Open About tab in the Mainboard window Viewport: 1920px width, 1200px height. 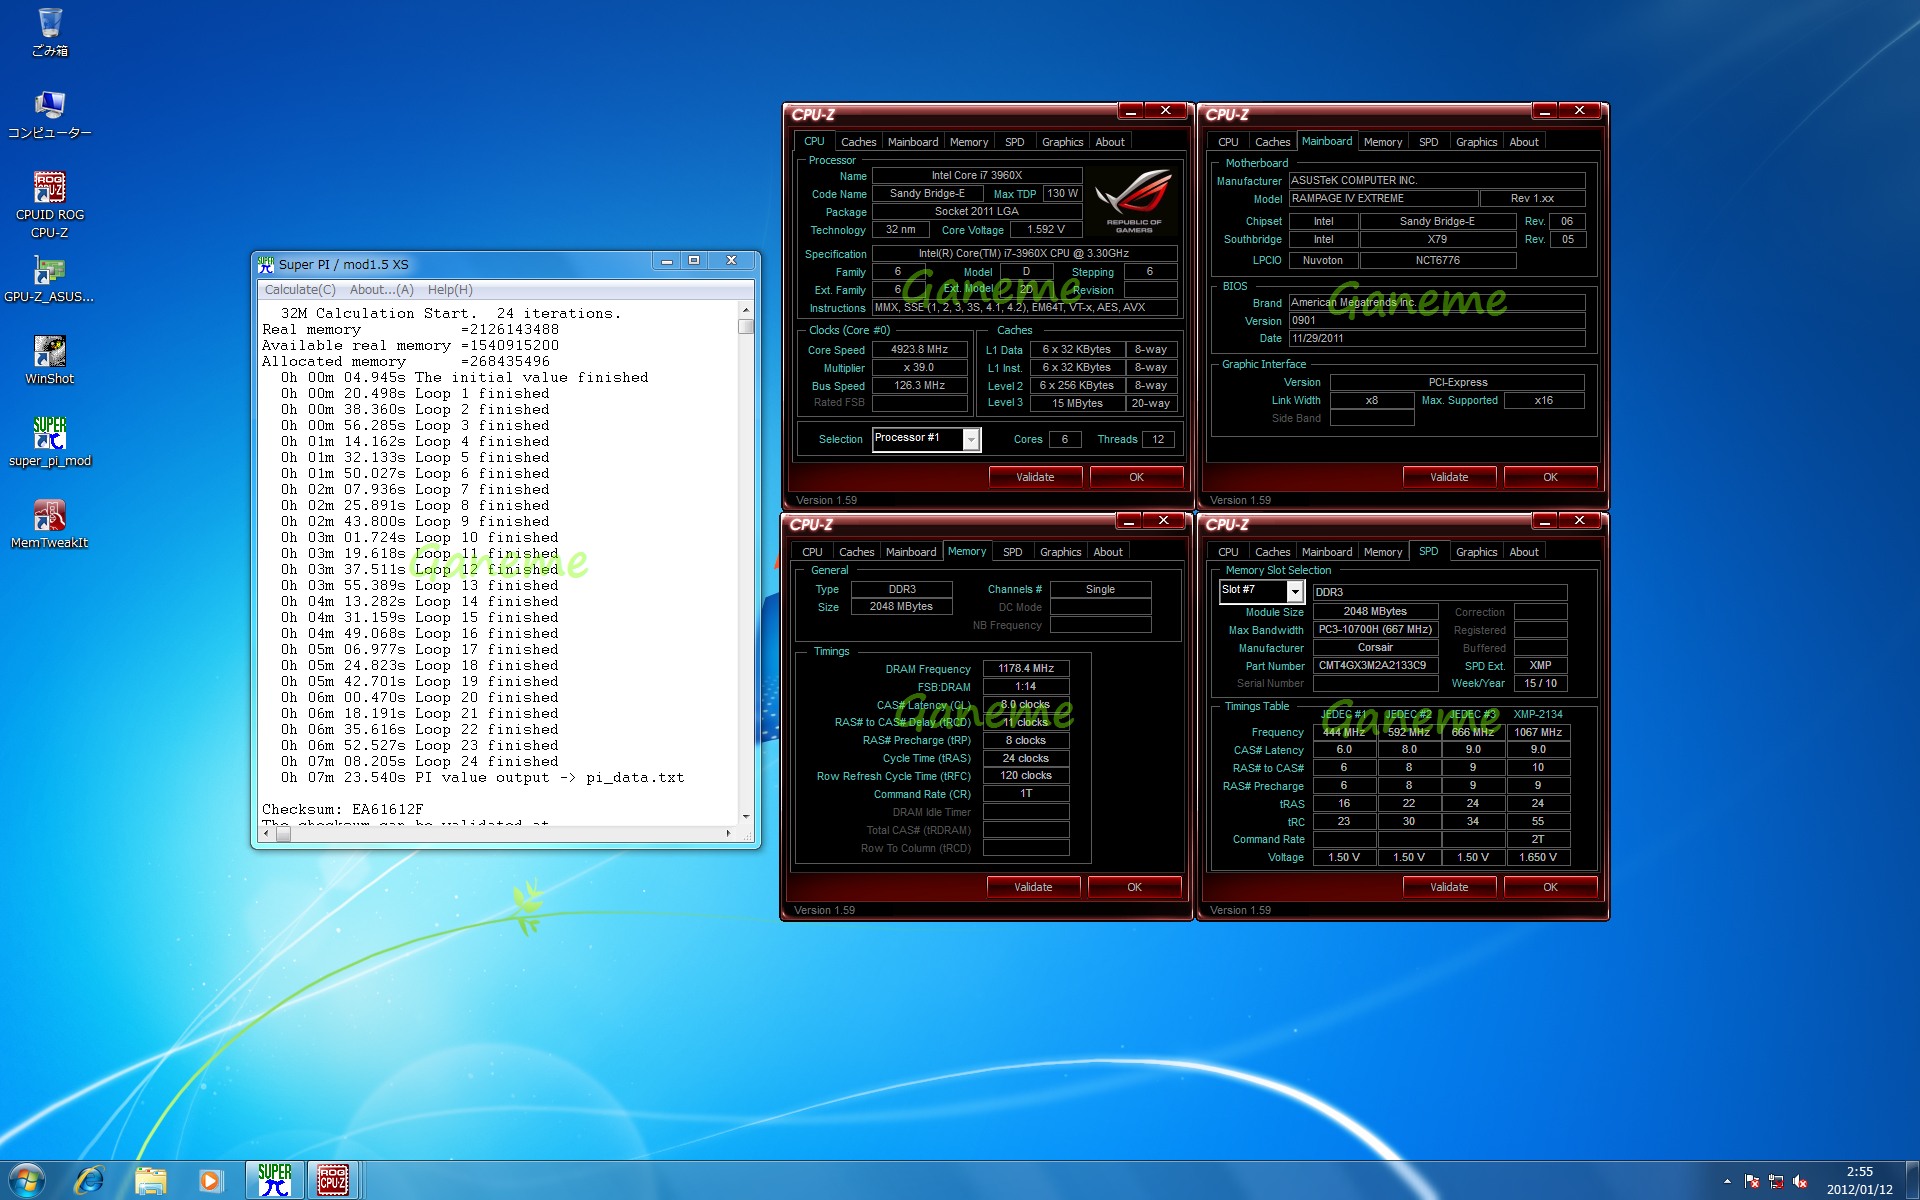1524,142
